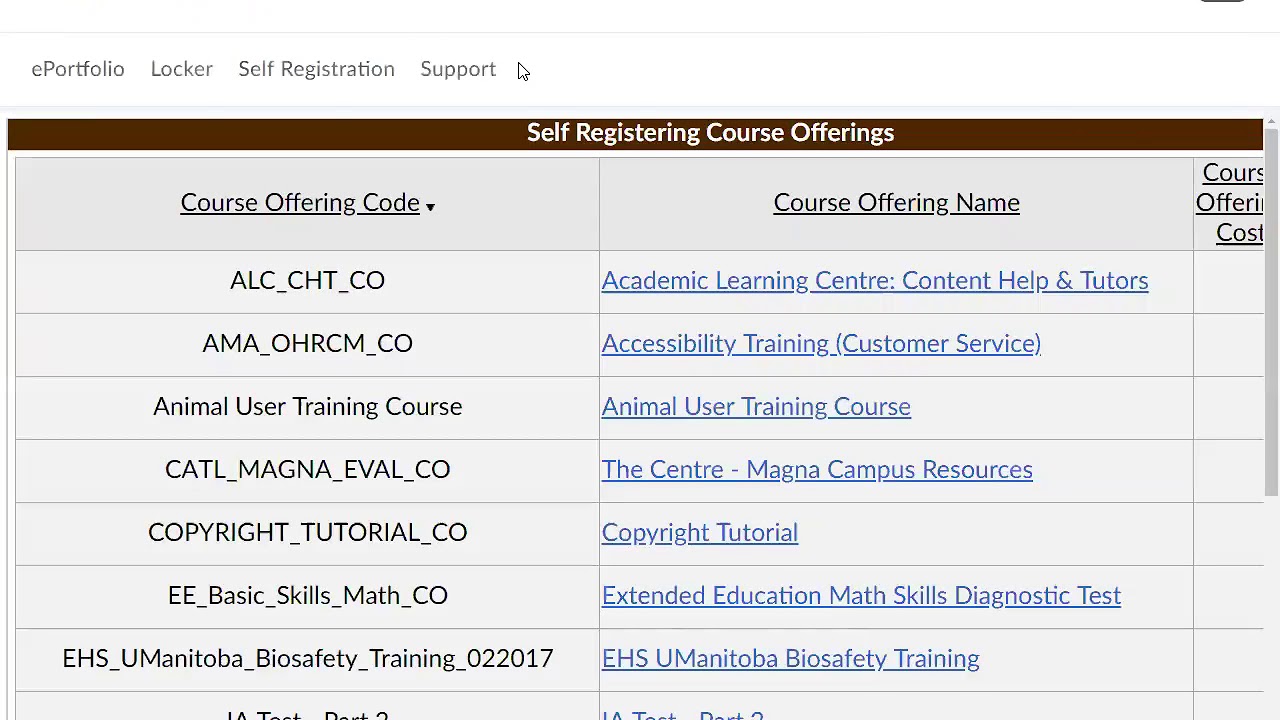This screenshot has height=720, width=1280.
Task: Click the sort arrow beside Course Offering Code
Action: pos(430,206)
